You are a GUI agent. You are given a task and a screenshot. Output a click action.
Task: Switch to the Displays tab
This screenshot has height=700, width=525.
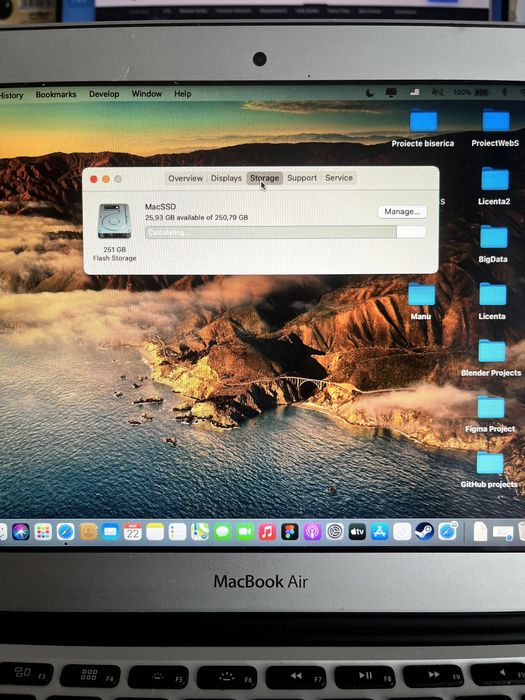226,178
